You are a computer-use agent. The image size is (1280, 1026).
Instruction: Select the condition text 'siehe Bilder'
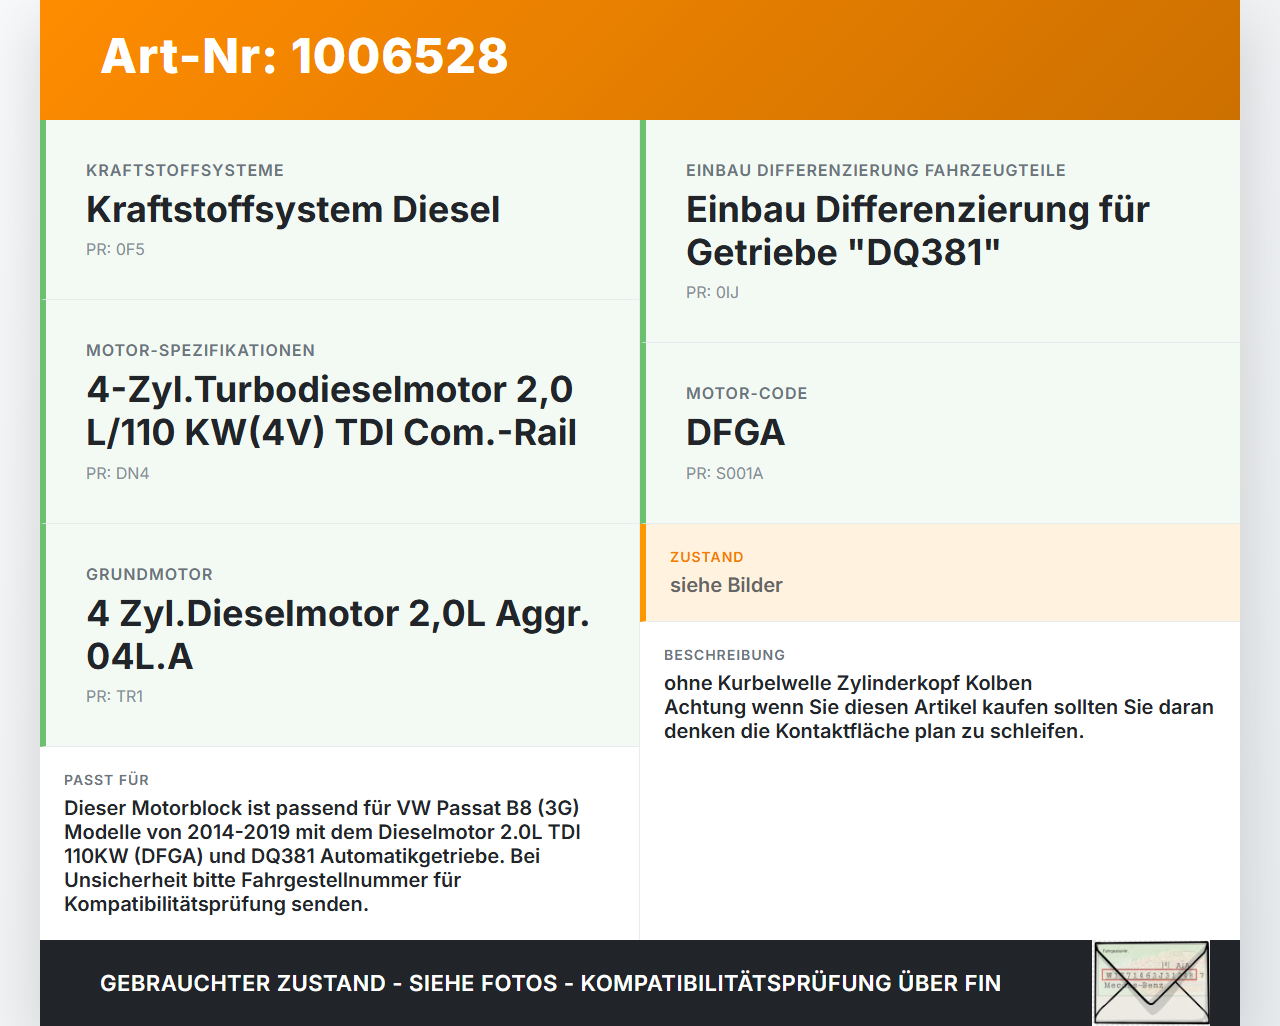point(726,585)
